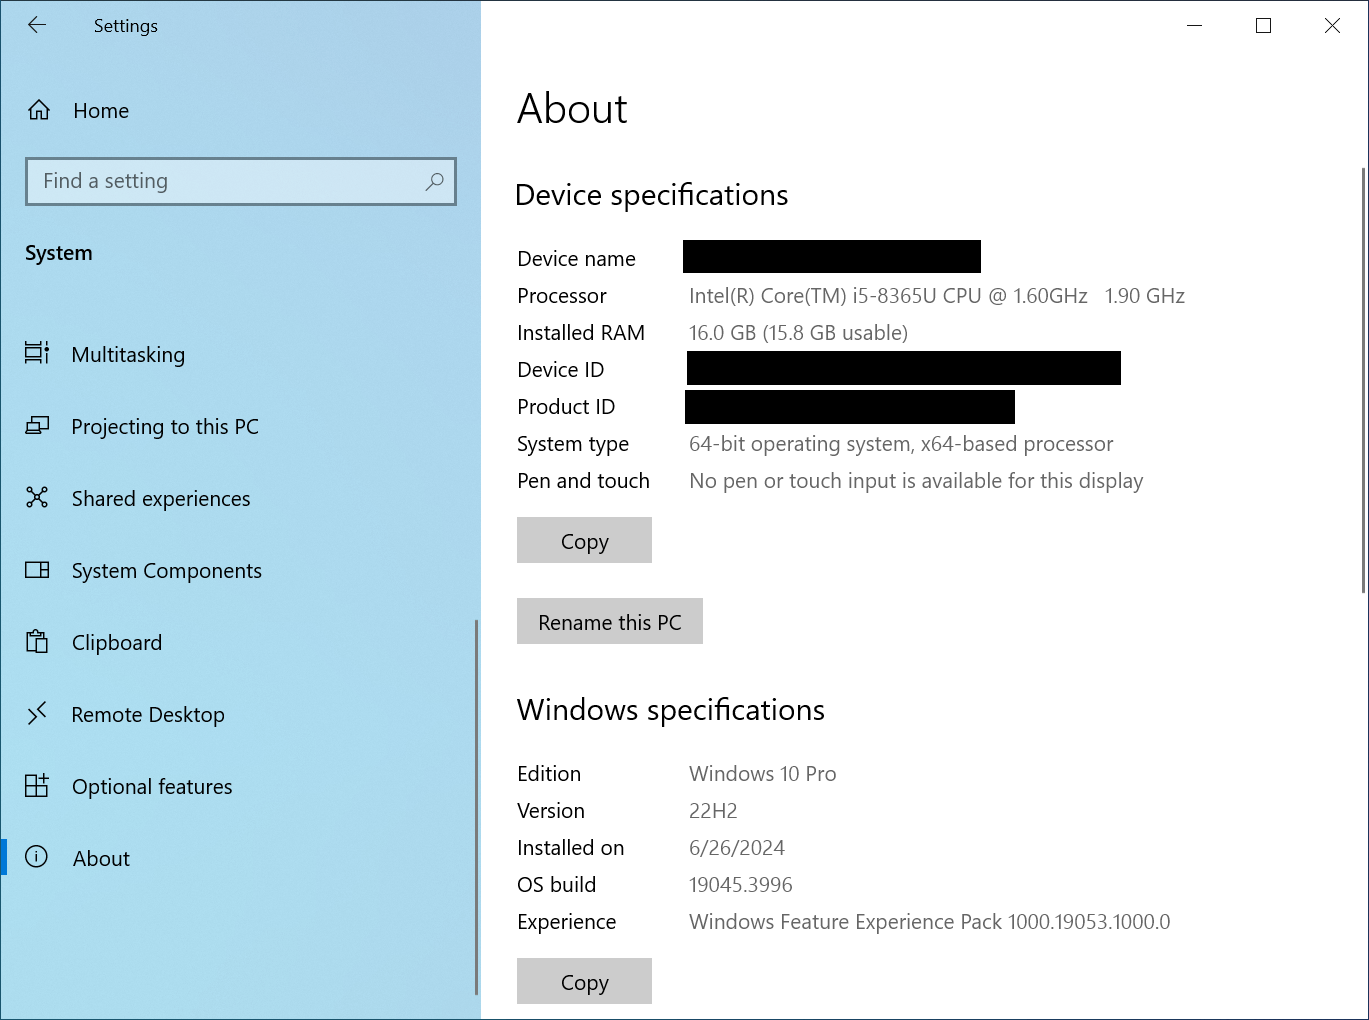Close the Settings window
This screenshot has height=1020, width=1369.
tap(1332, 26)
